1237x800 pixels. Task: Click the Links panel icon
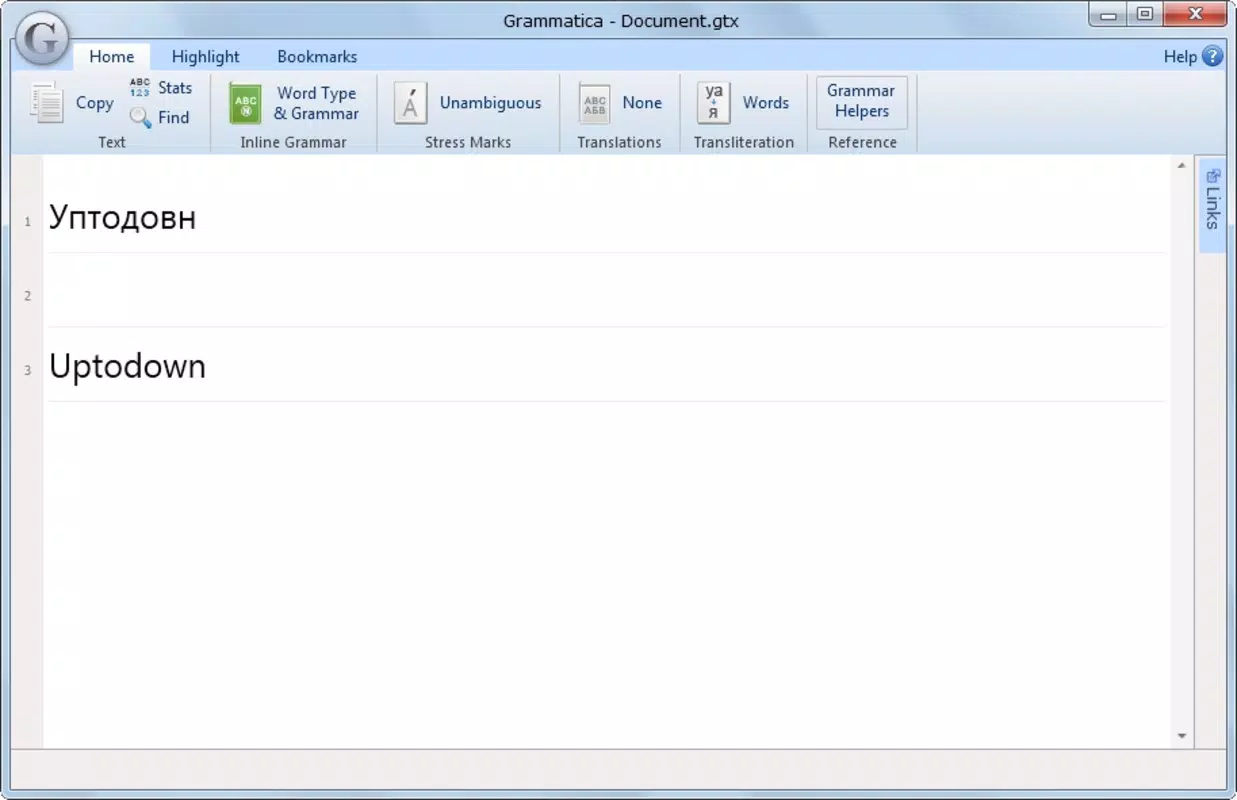(x=1213, y=176)
